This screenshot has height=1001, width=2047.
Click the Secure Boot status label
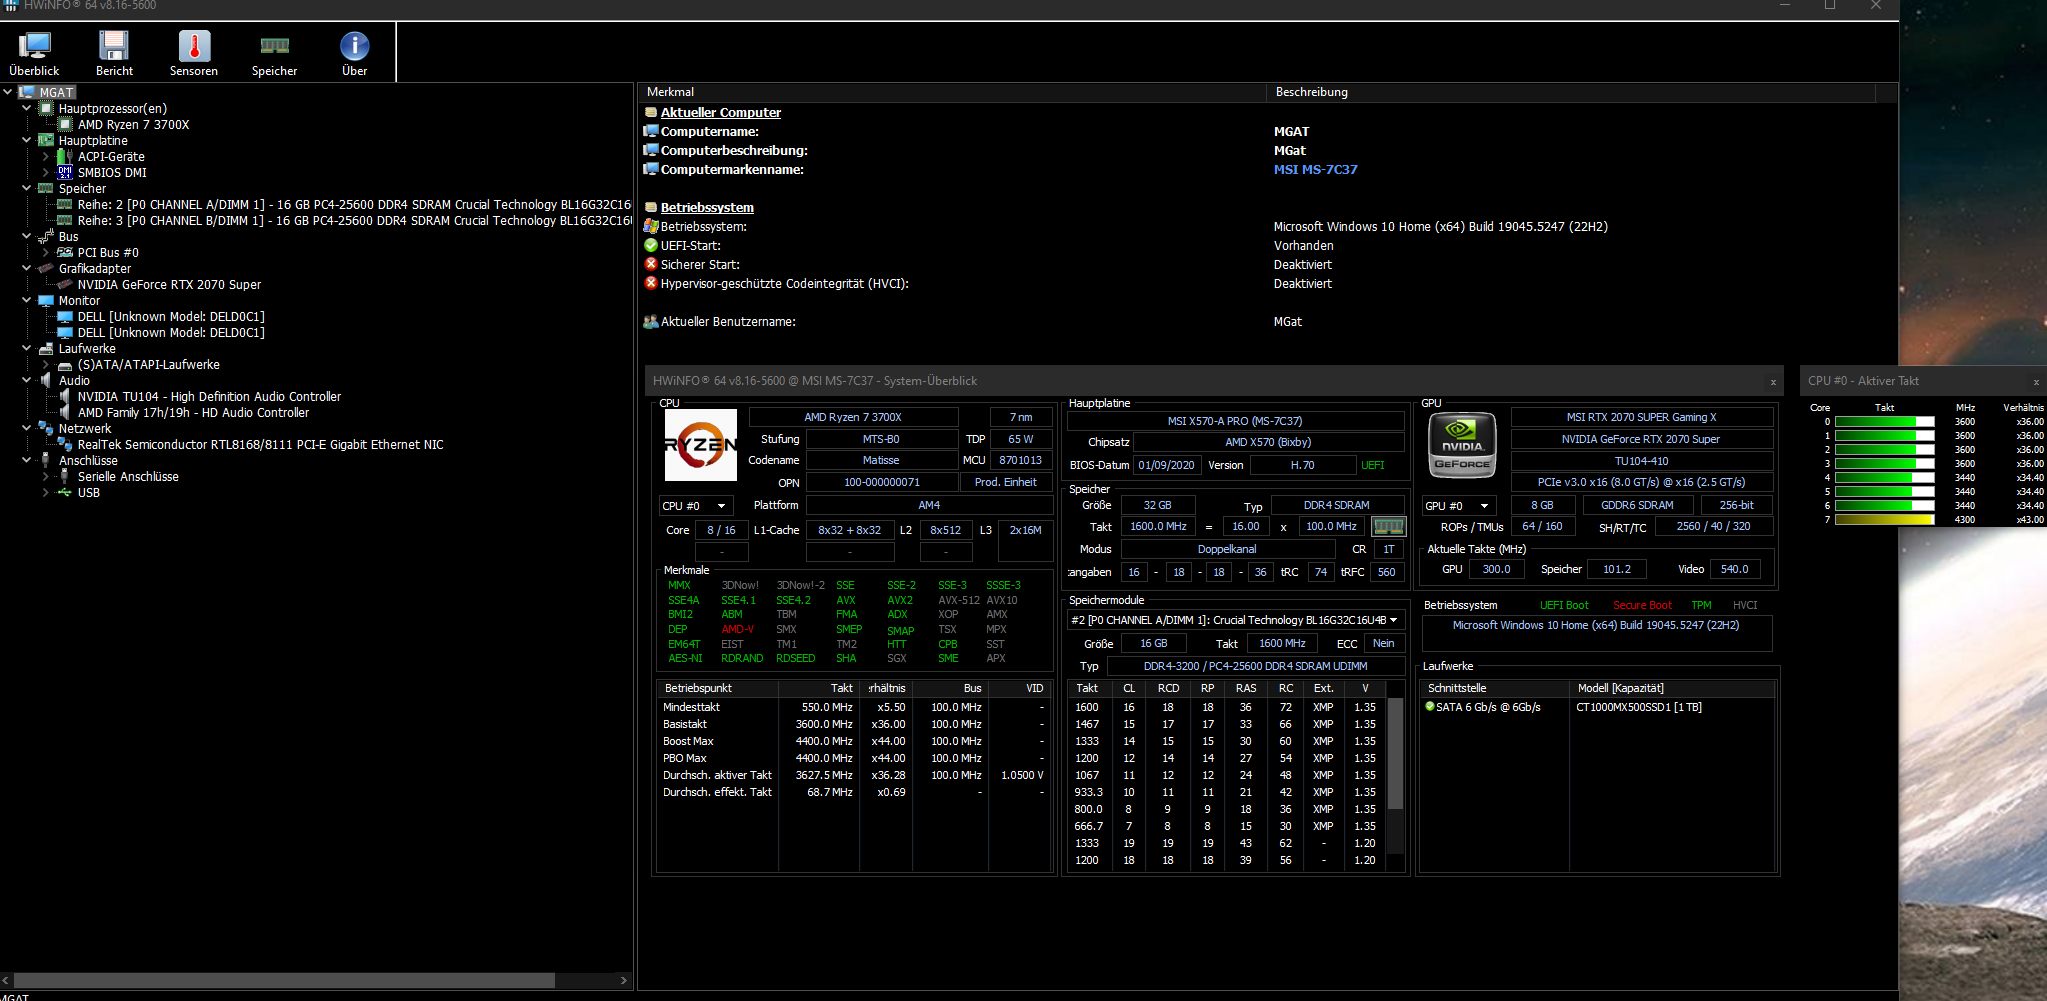pyautogui.click(x=1642, y=605)
